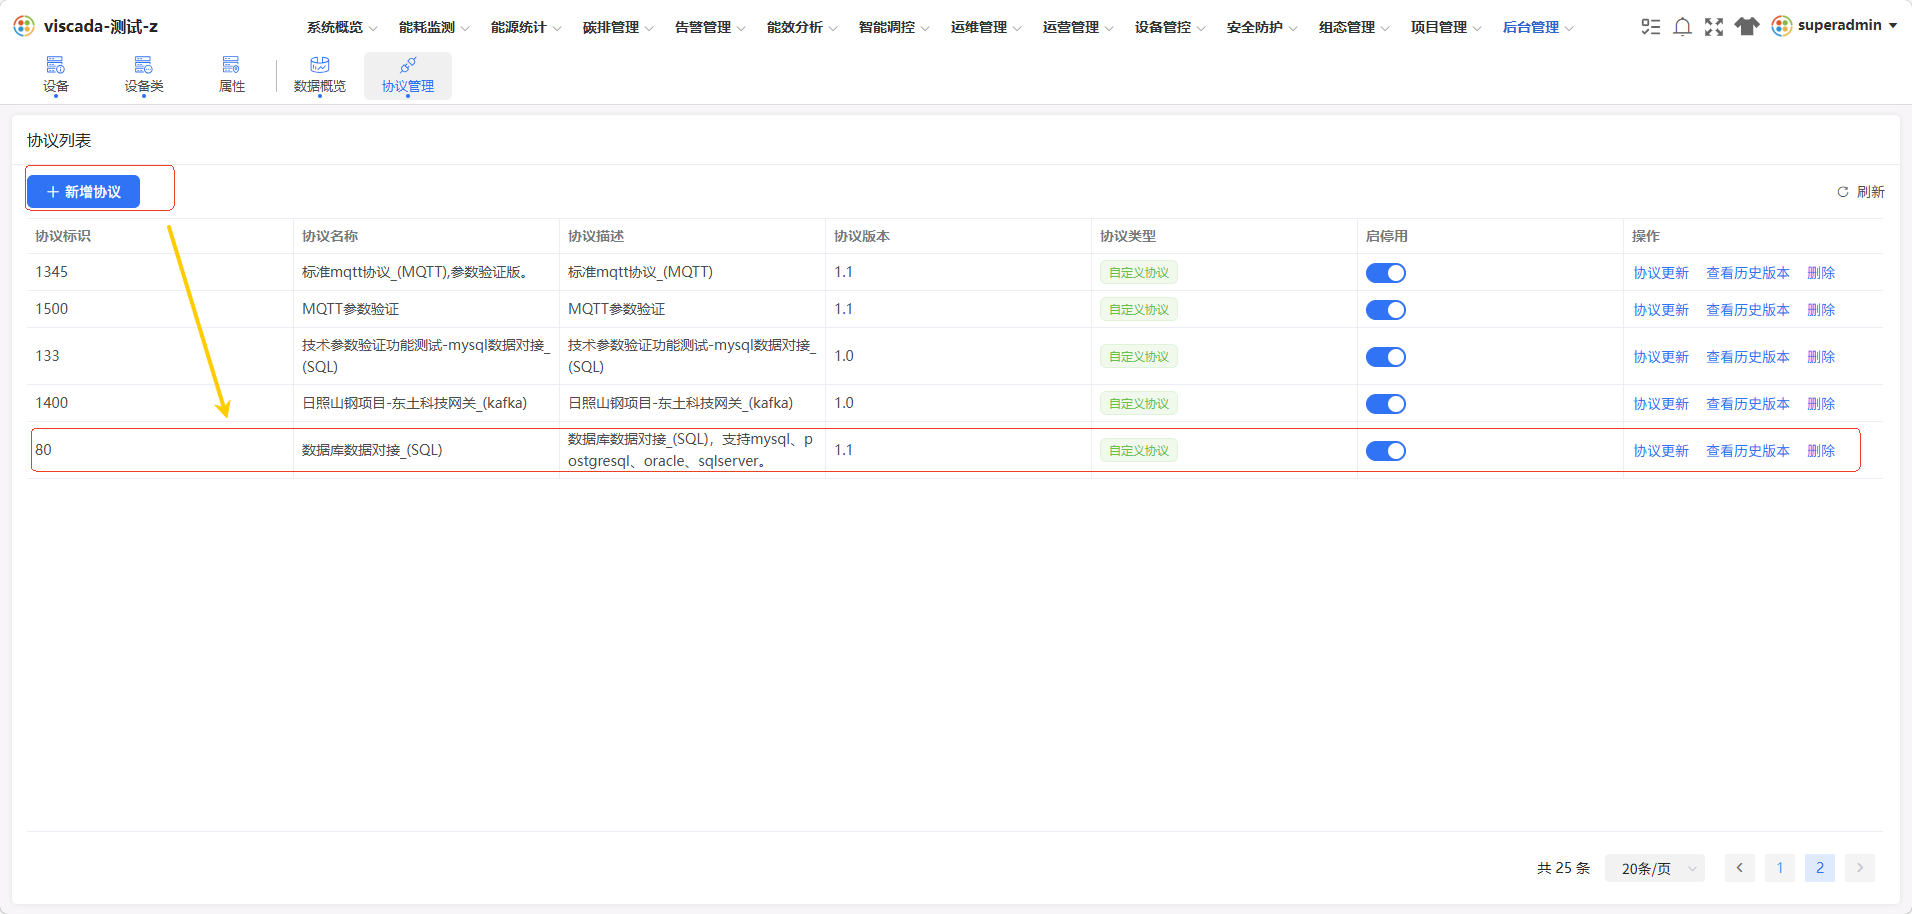Click the viscada logo icon

24,26
